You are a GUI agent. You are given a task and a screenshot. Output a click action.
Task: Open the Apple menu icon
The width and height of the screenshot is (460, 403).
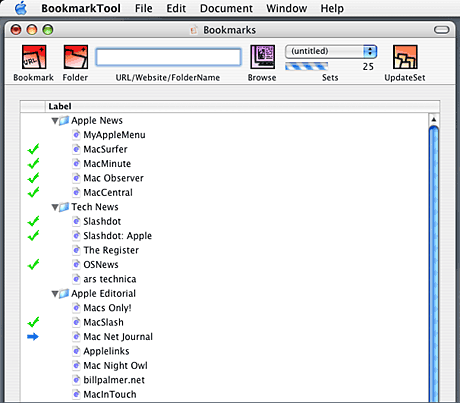click(21, 8)
